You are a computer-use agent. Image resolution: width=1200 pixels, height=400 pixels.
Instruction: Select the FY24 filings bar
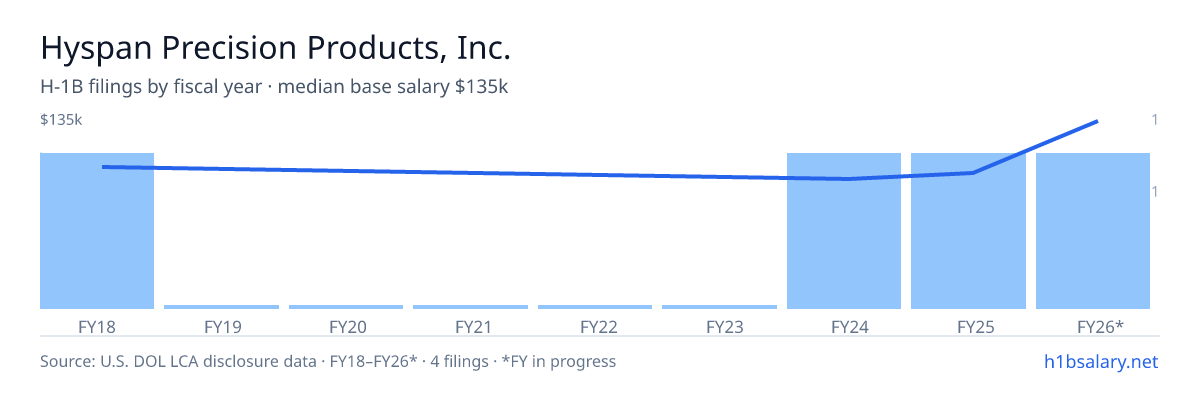844,231
